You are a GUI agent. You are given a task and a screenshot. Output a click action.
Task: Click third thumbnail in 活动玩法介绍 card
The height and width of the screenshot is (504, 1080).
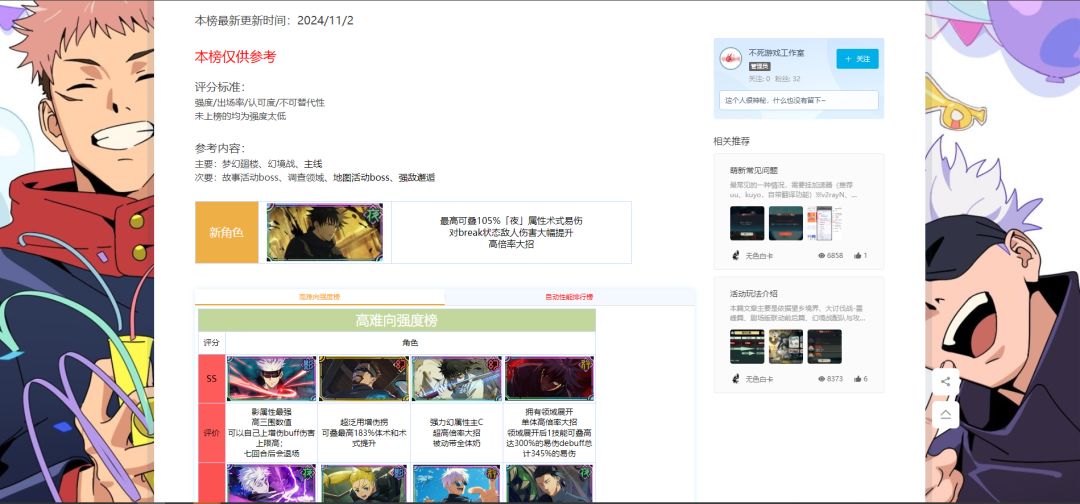[824, 346]
